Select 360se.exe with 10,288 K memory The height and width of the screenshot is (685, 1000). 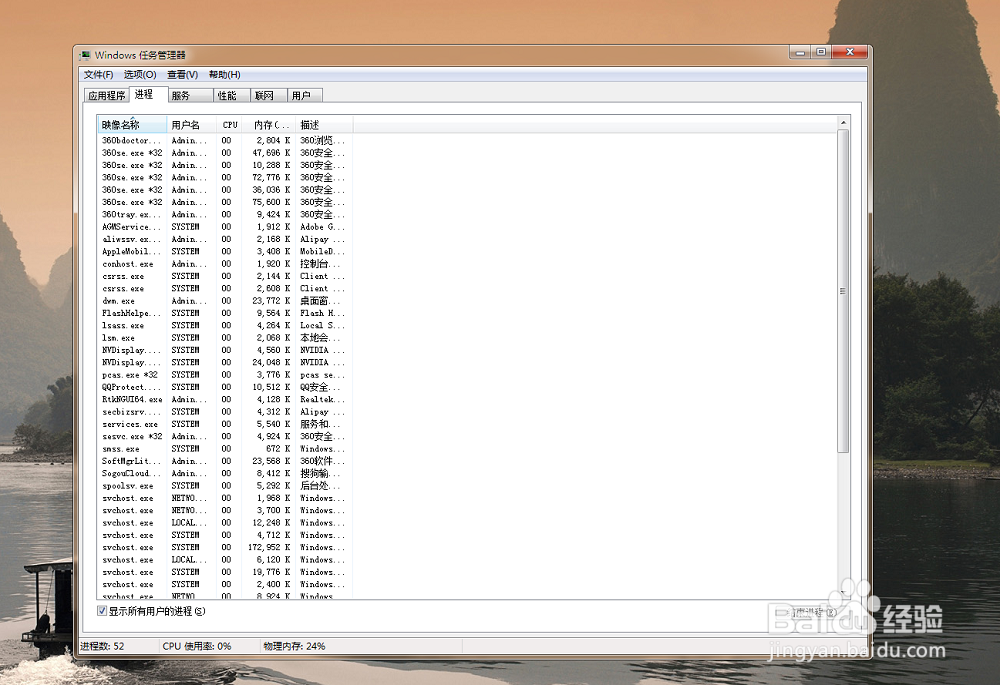pos(225,165)
